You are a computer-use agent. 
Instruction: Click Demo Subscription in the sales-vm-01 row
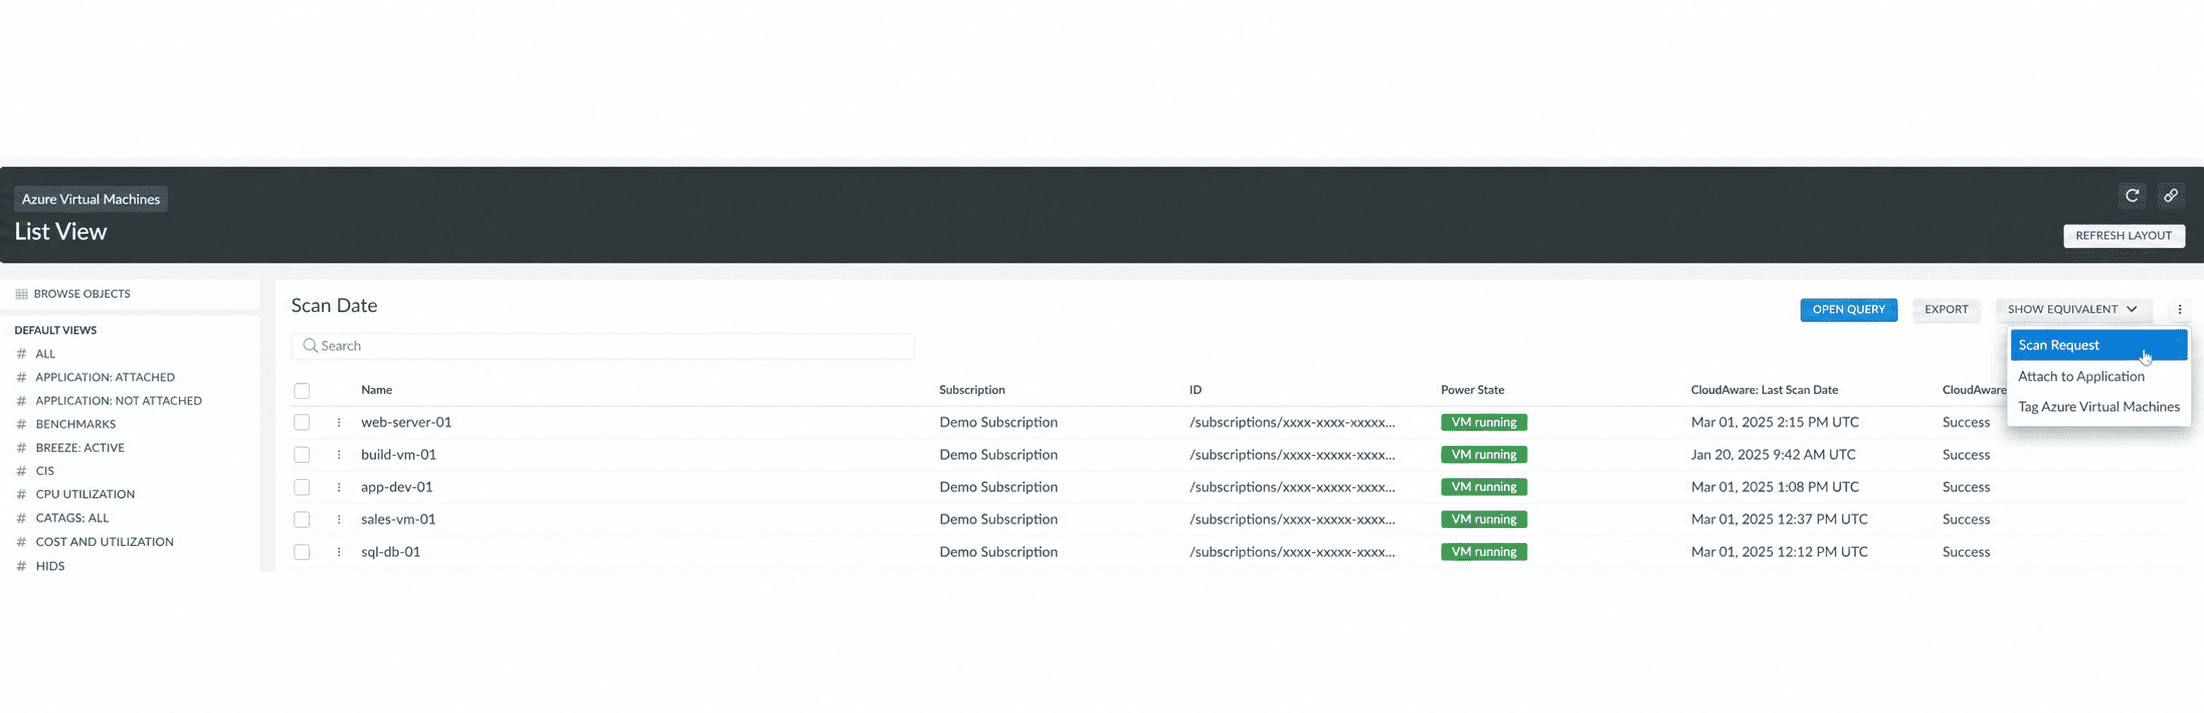pyautogui.click(x=998, y=519)
